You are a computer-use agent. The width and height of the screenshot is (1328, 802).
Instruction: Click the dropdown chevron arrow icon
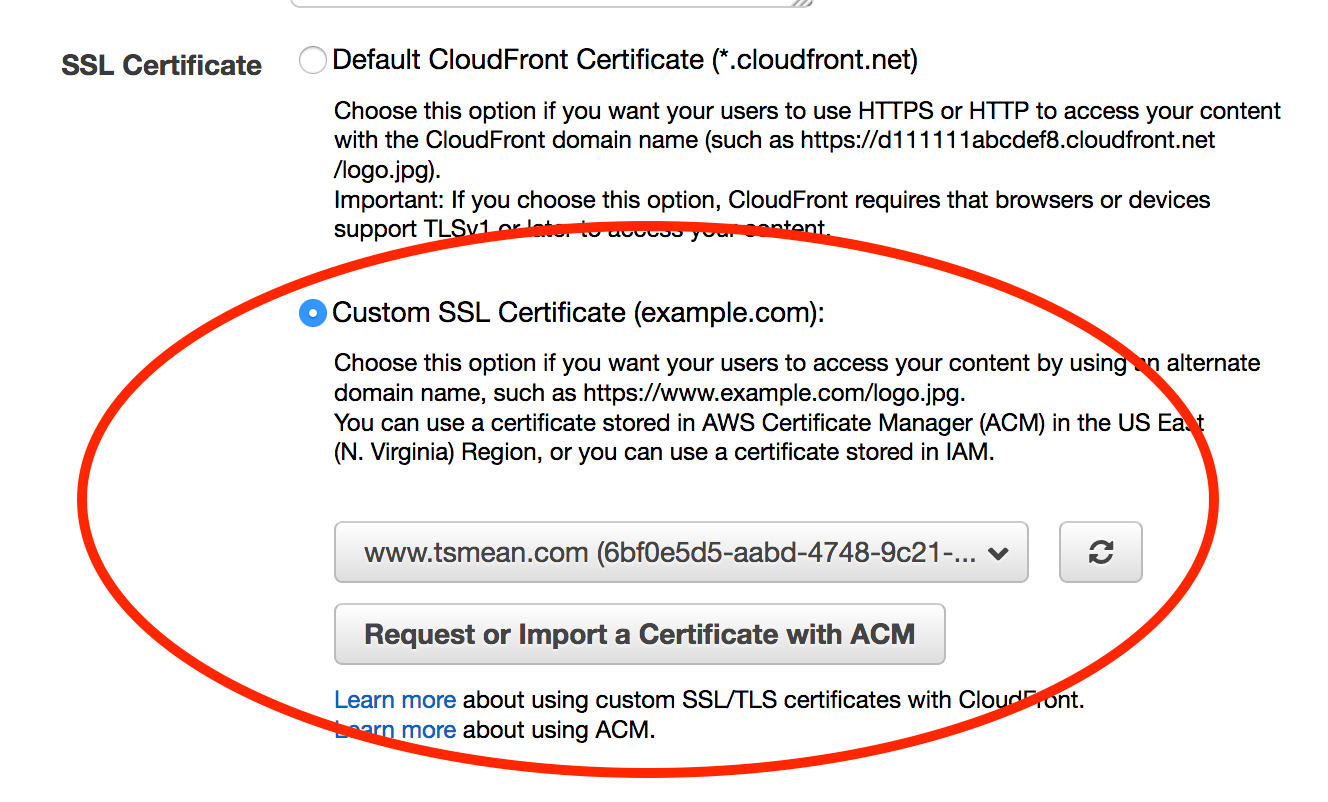click(997, 553)
